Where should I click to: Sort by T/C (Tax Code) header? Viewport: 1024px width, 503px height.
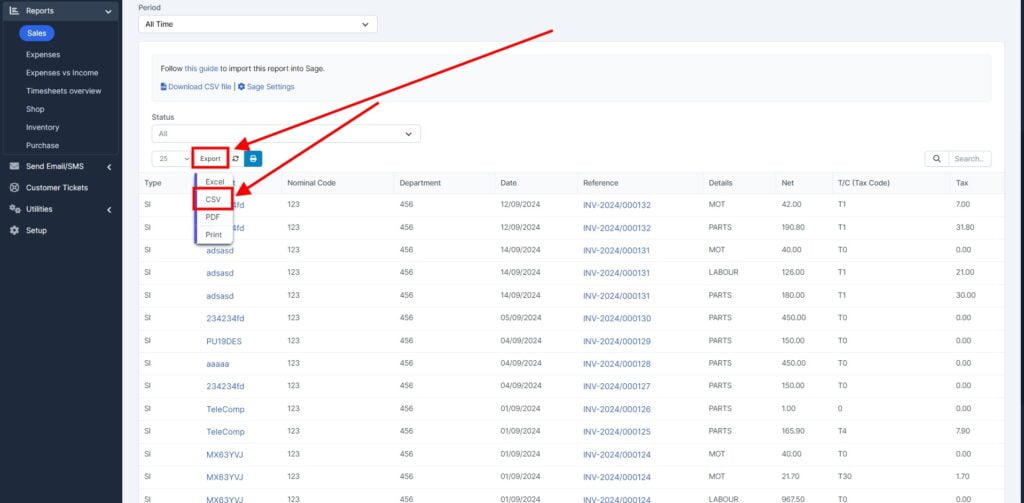coord(863,183)
